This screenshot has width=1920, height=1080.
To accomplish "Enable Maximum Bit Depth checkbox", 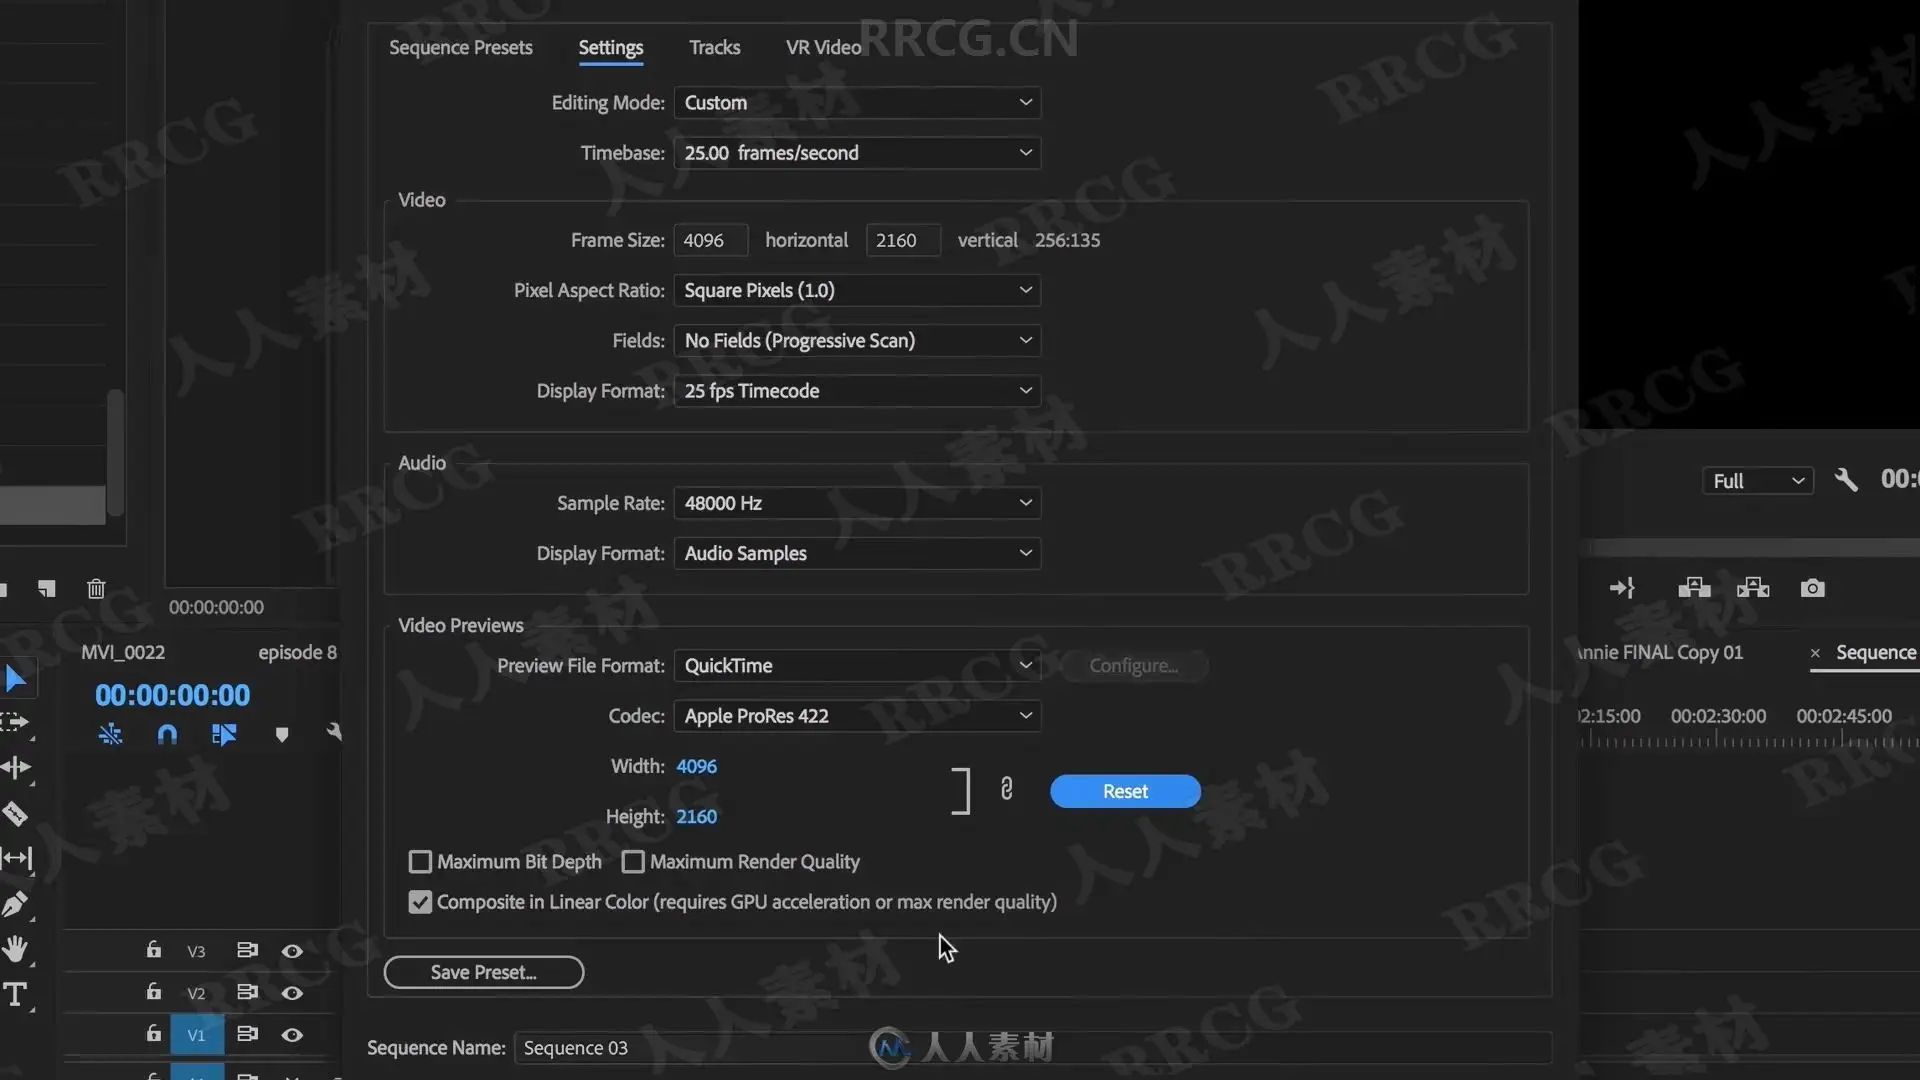I will pos(420,862).
